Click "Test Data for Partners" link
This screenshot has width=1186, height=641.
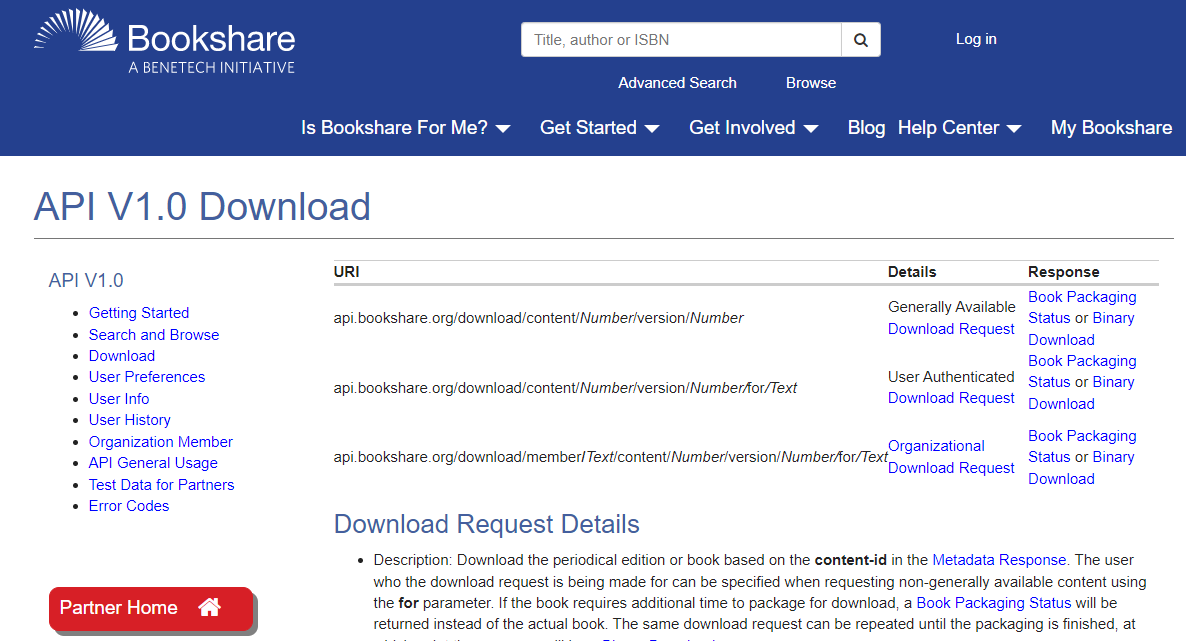[x=161, y=484]
